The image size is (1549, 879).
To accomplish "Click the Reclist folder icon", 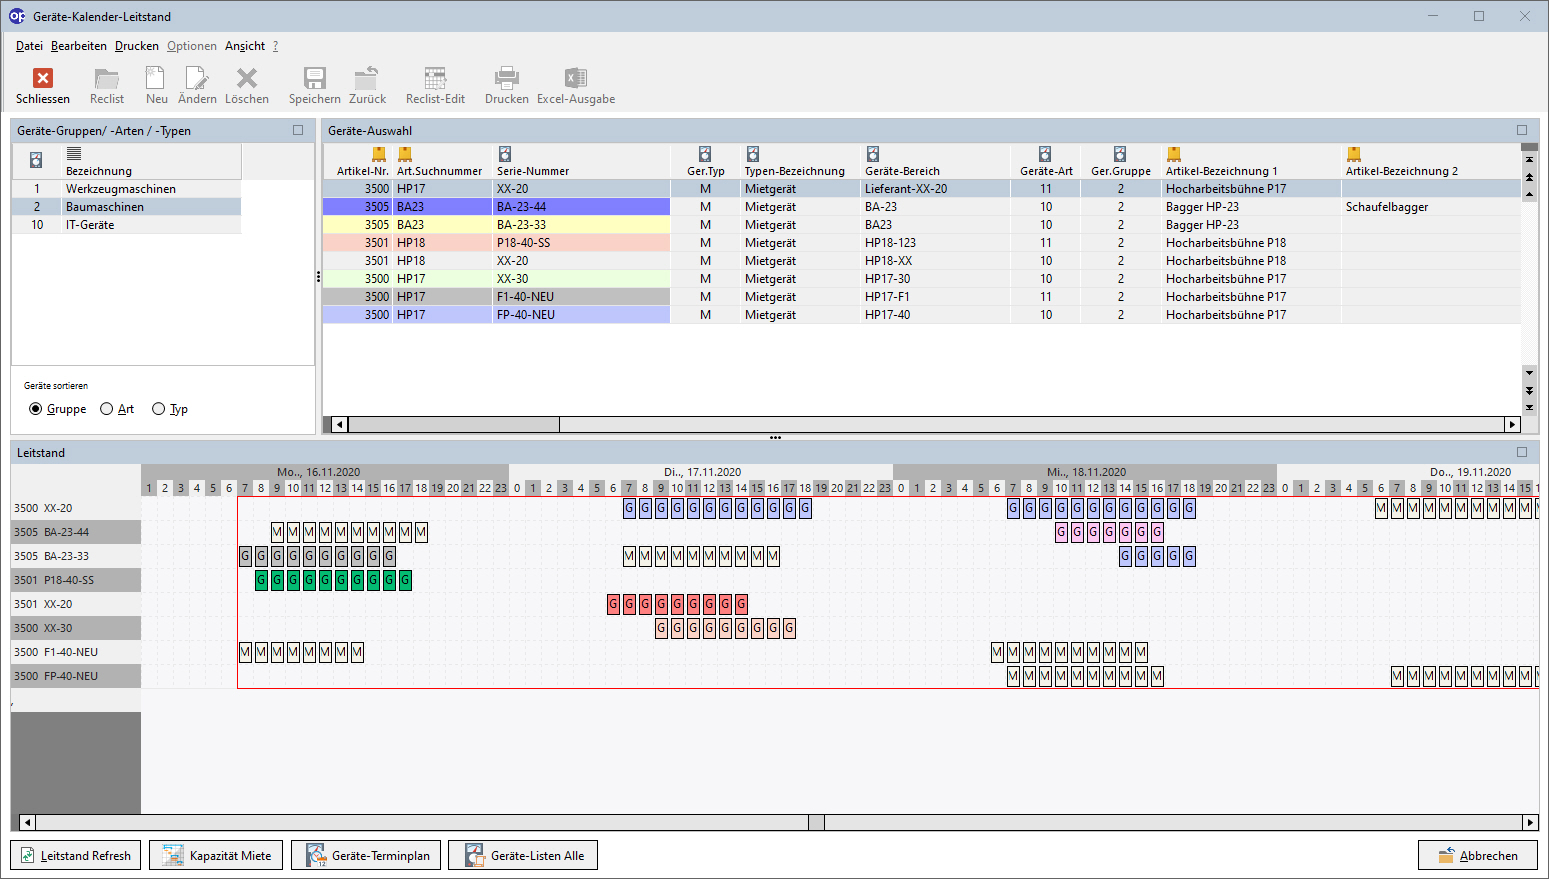I will [x=107, y=78].
